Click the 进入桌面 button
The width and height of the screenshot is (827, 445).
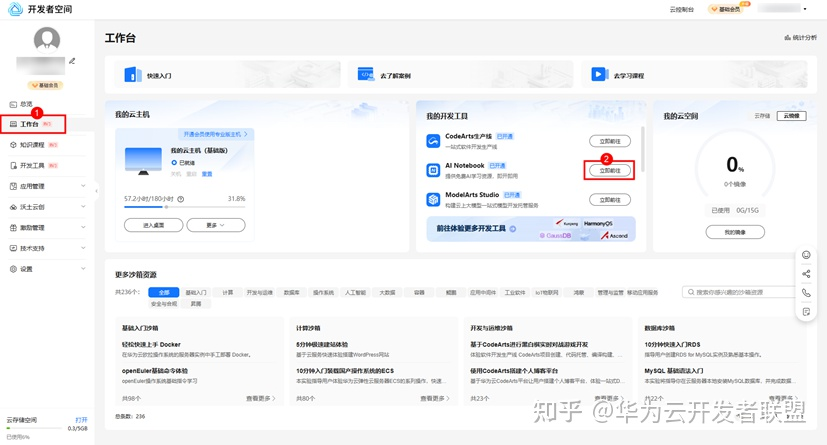(x=153, y=225)
